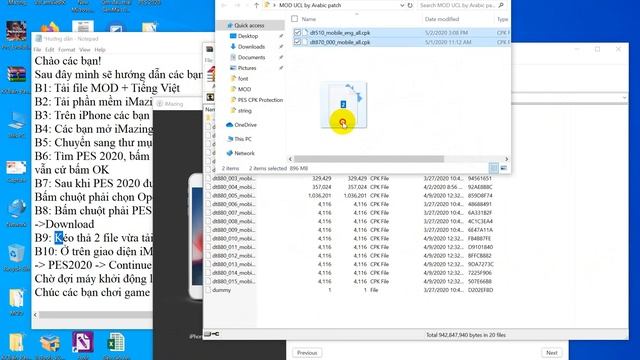
Task: Click the pin icon next to Downloads
Action: (x=281, y=47)
